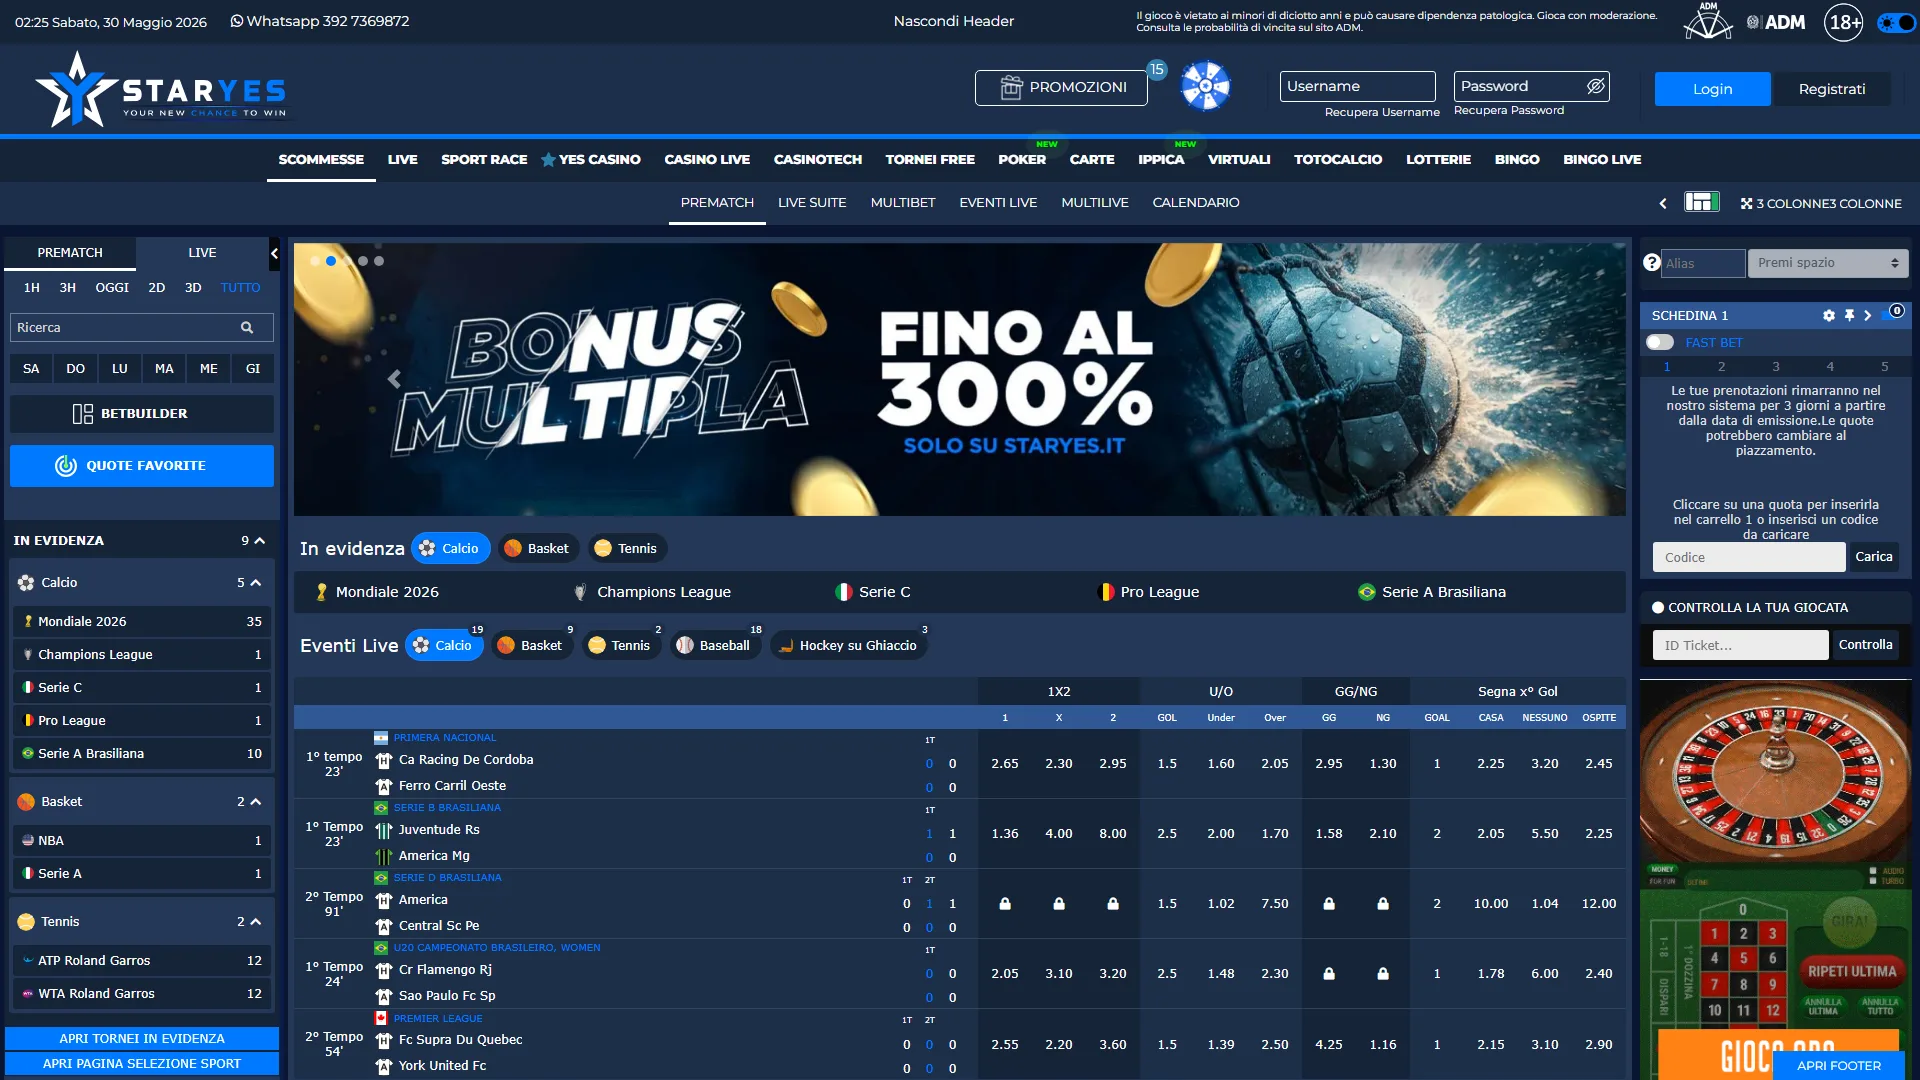The height and width of the screenshot is (1080, 1920).
Task: Open ATP Roland Garros in sidebar
Action: point(142,961)
